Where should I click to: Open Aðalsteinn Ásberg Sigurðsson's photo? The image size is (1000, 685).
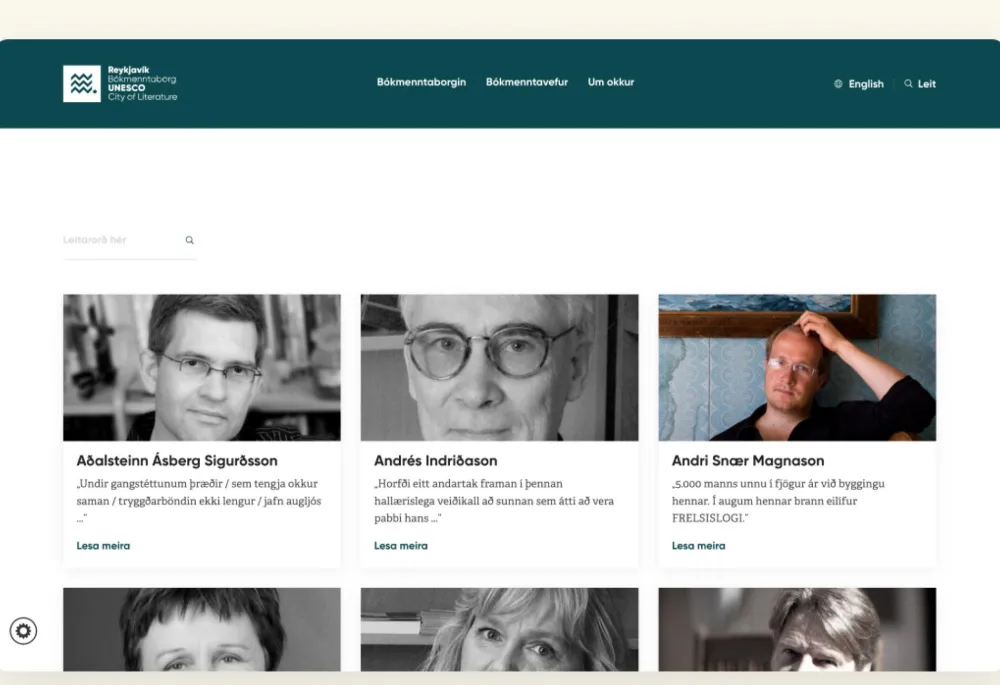(x=202, y=367)
